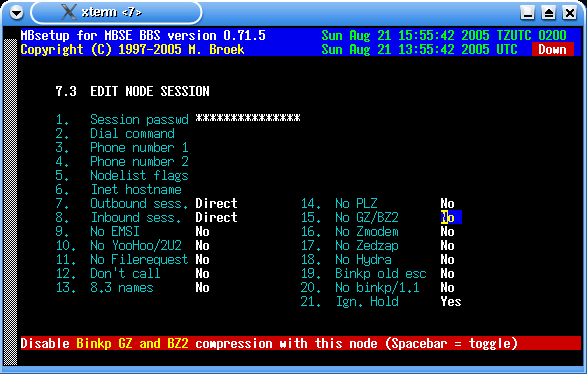Maximize the xterm window

(548, 13)
